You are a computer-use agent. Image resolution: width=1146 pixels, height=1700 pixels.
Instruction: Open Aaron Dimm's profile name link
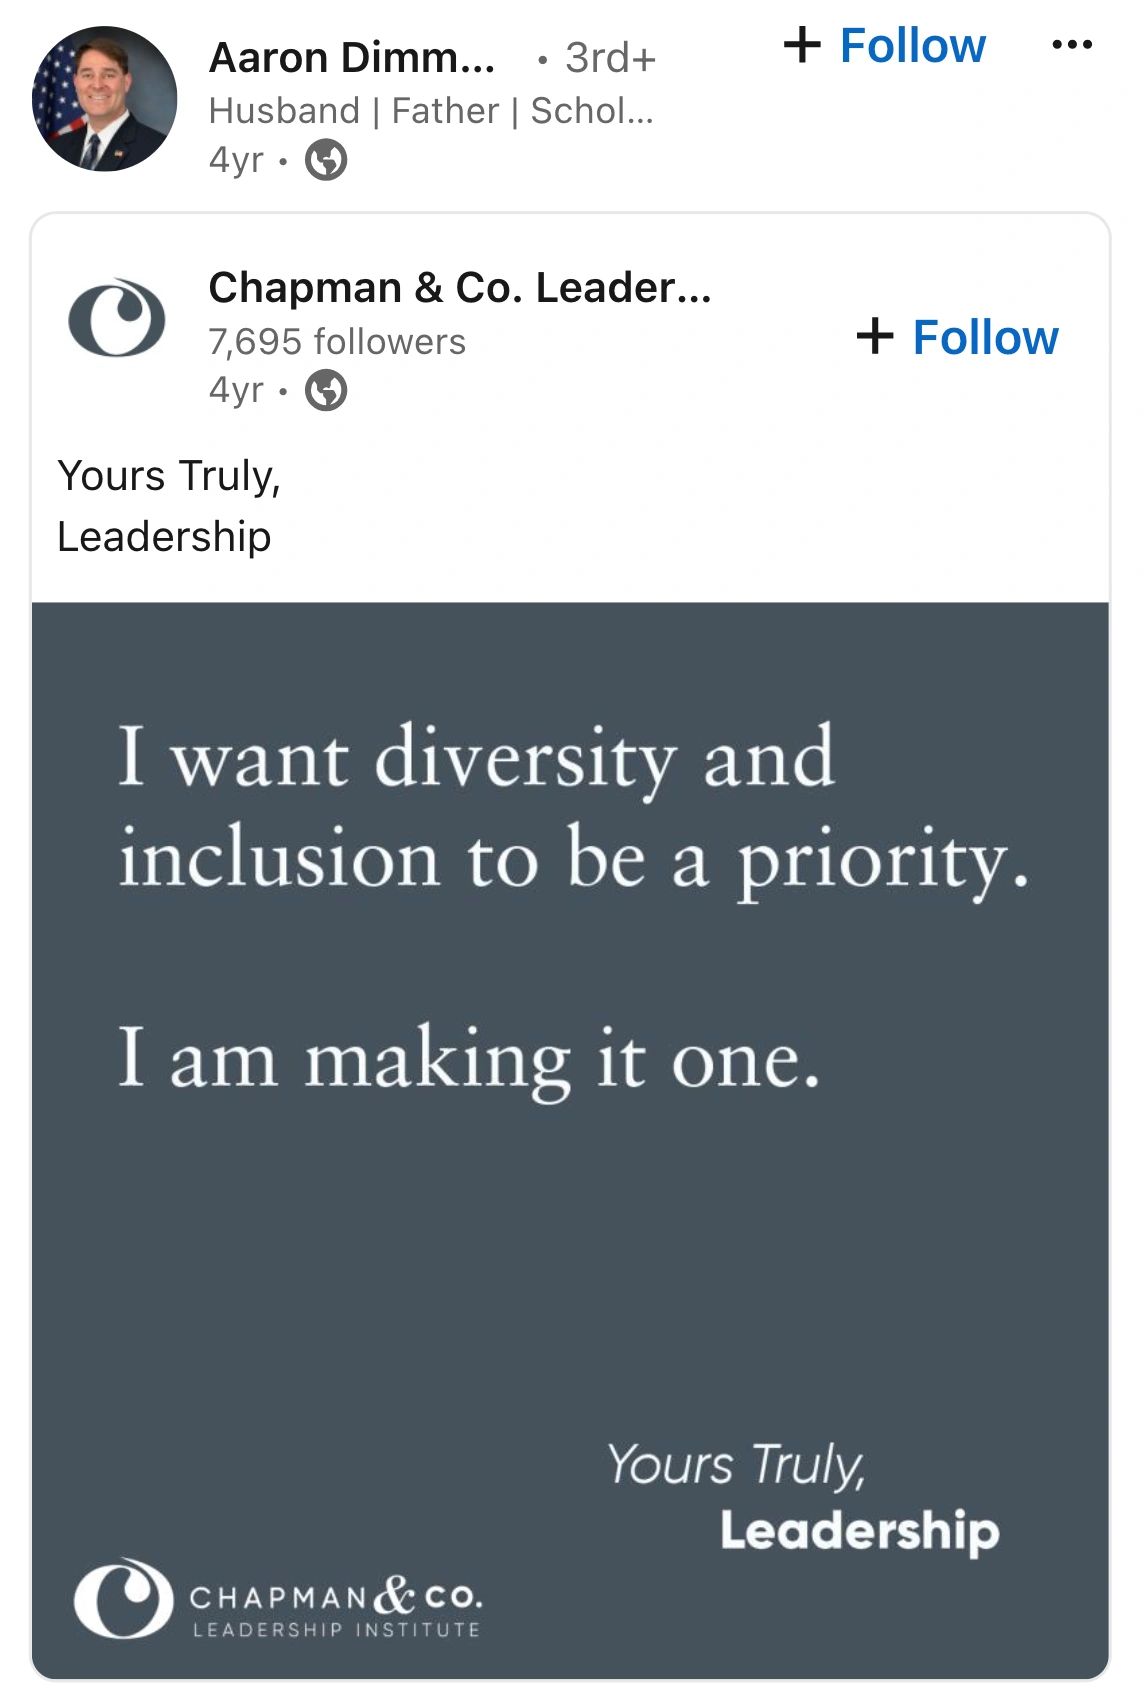pyautogui.click(x=351, y=58)
